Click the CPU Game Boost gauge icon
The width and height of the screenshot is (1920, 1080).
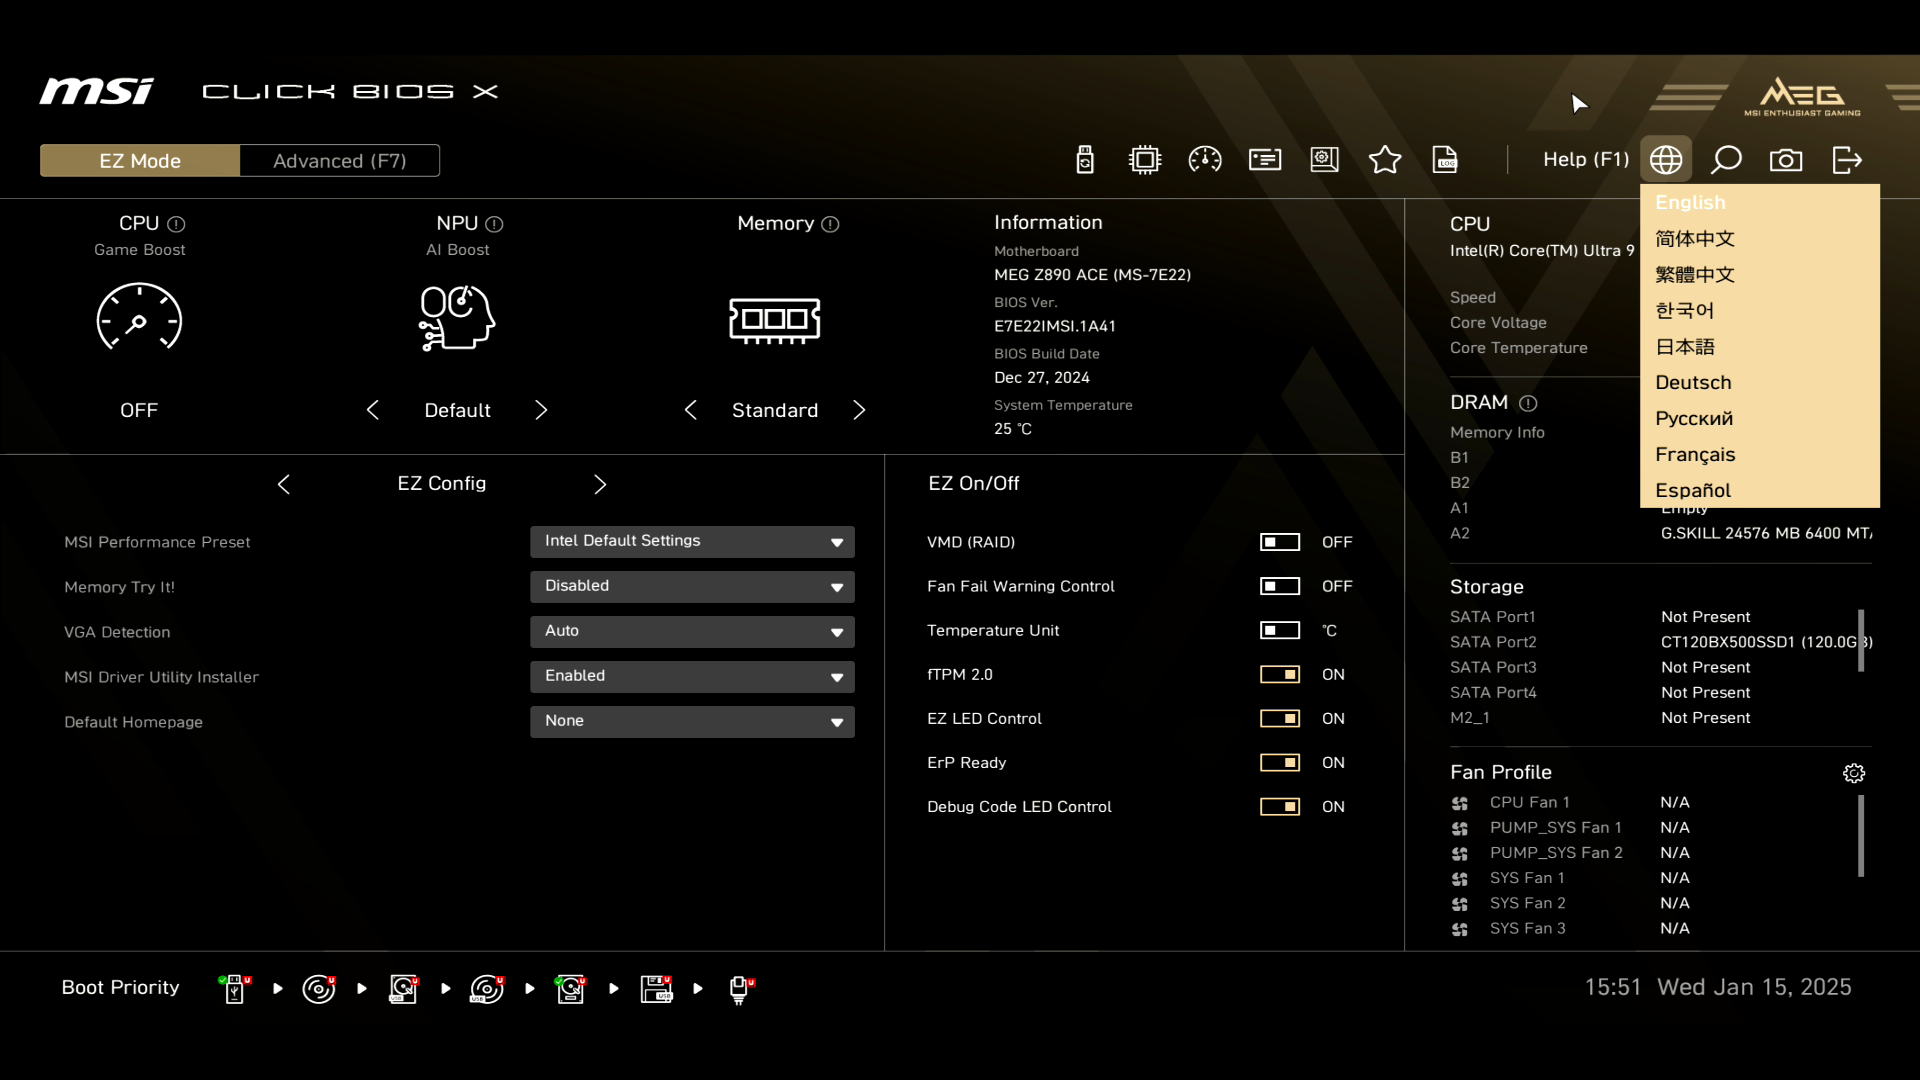point(139,318)
